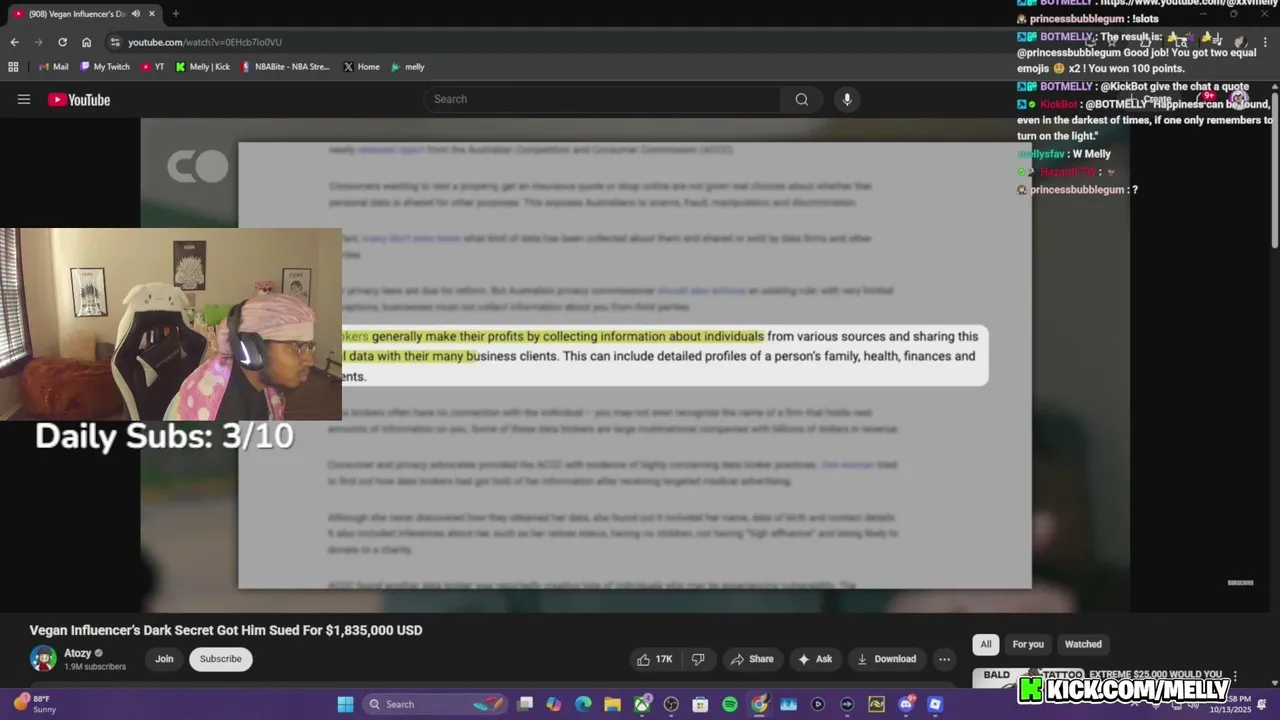The height and width of the screenshot is (720, 1280).
Task: Download the current video
Action: coord(886,659)
